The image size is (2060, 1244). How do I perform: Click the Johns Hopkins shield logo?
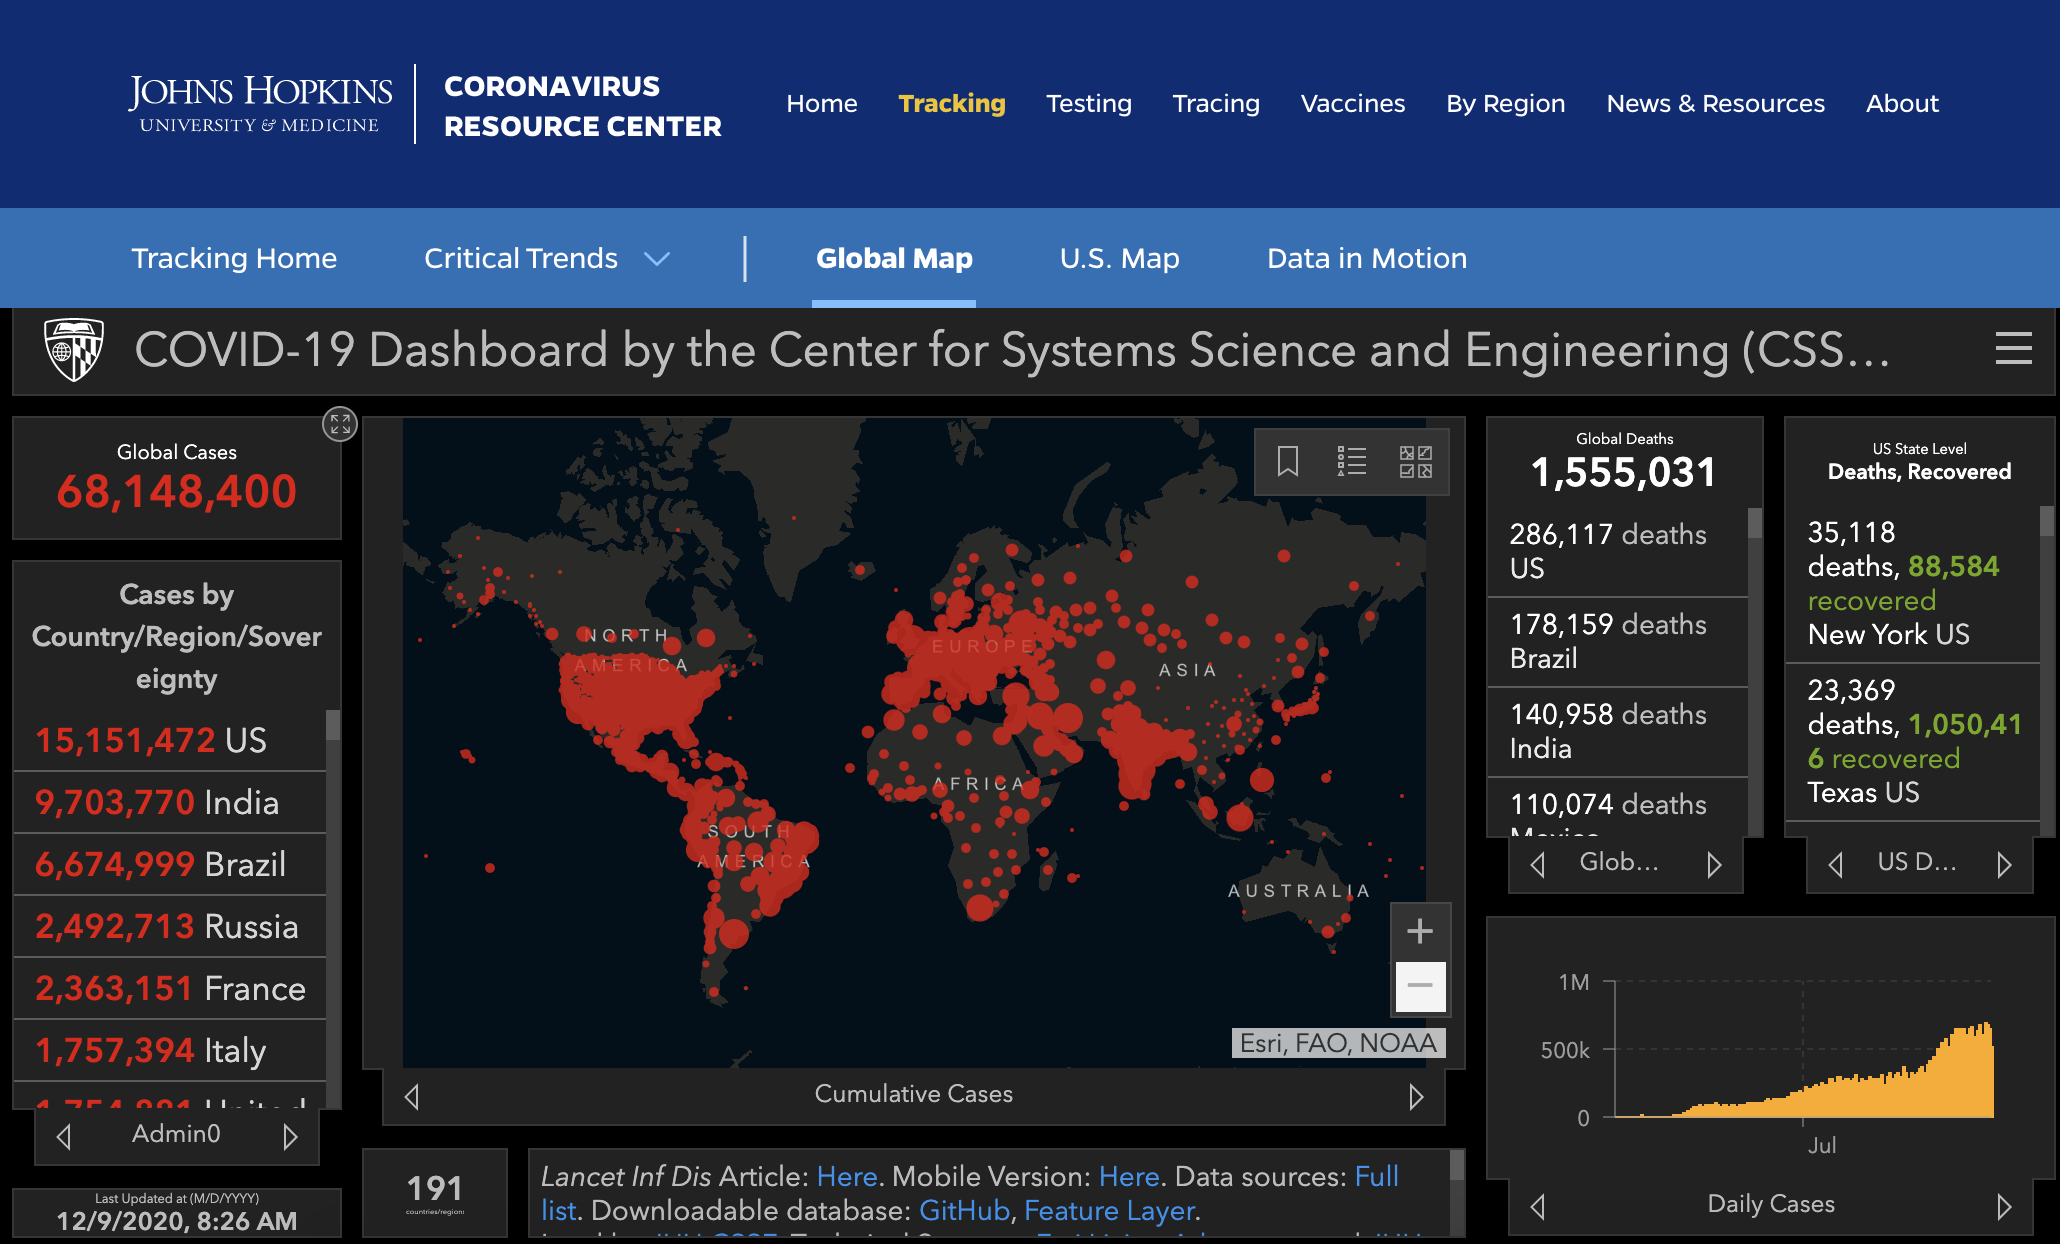(x=74, y=350)
